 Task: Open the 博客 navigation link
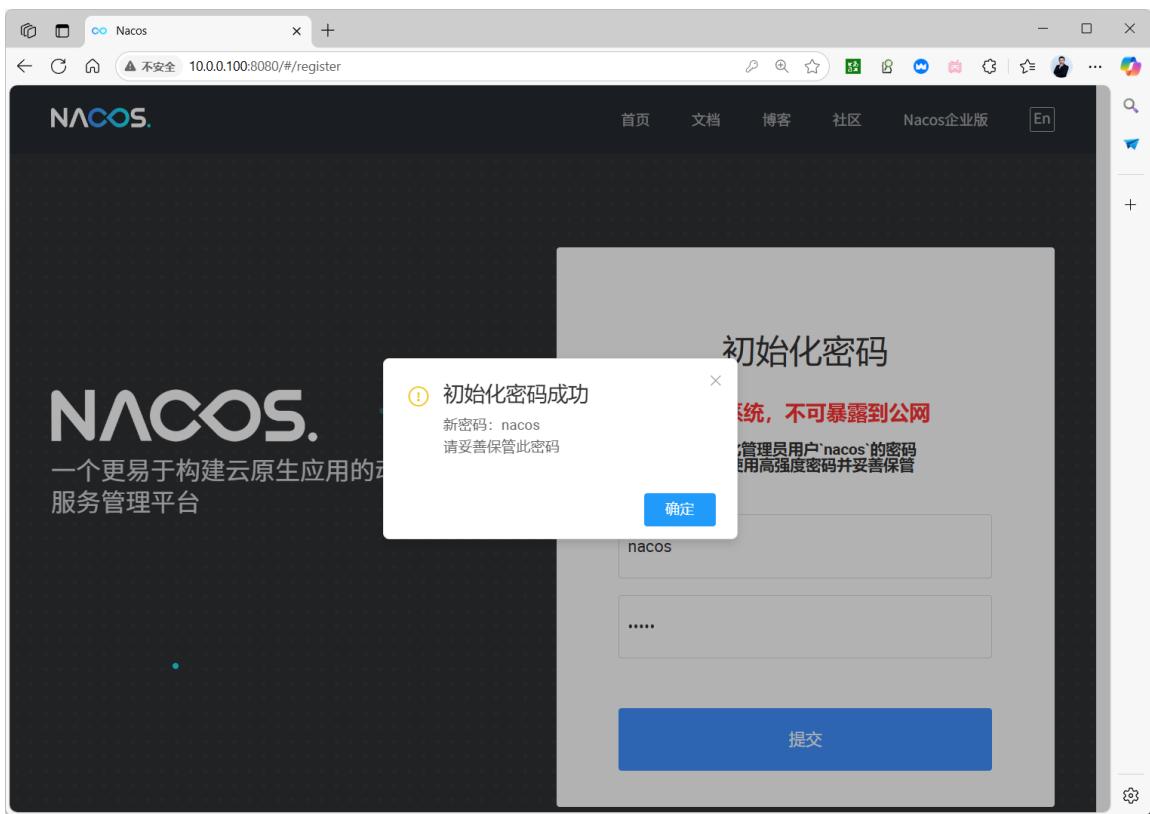click(776, 120)
